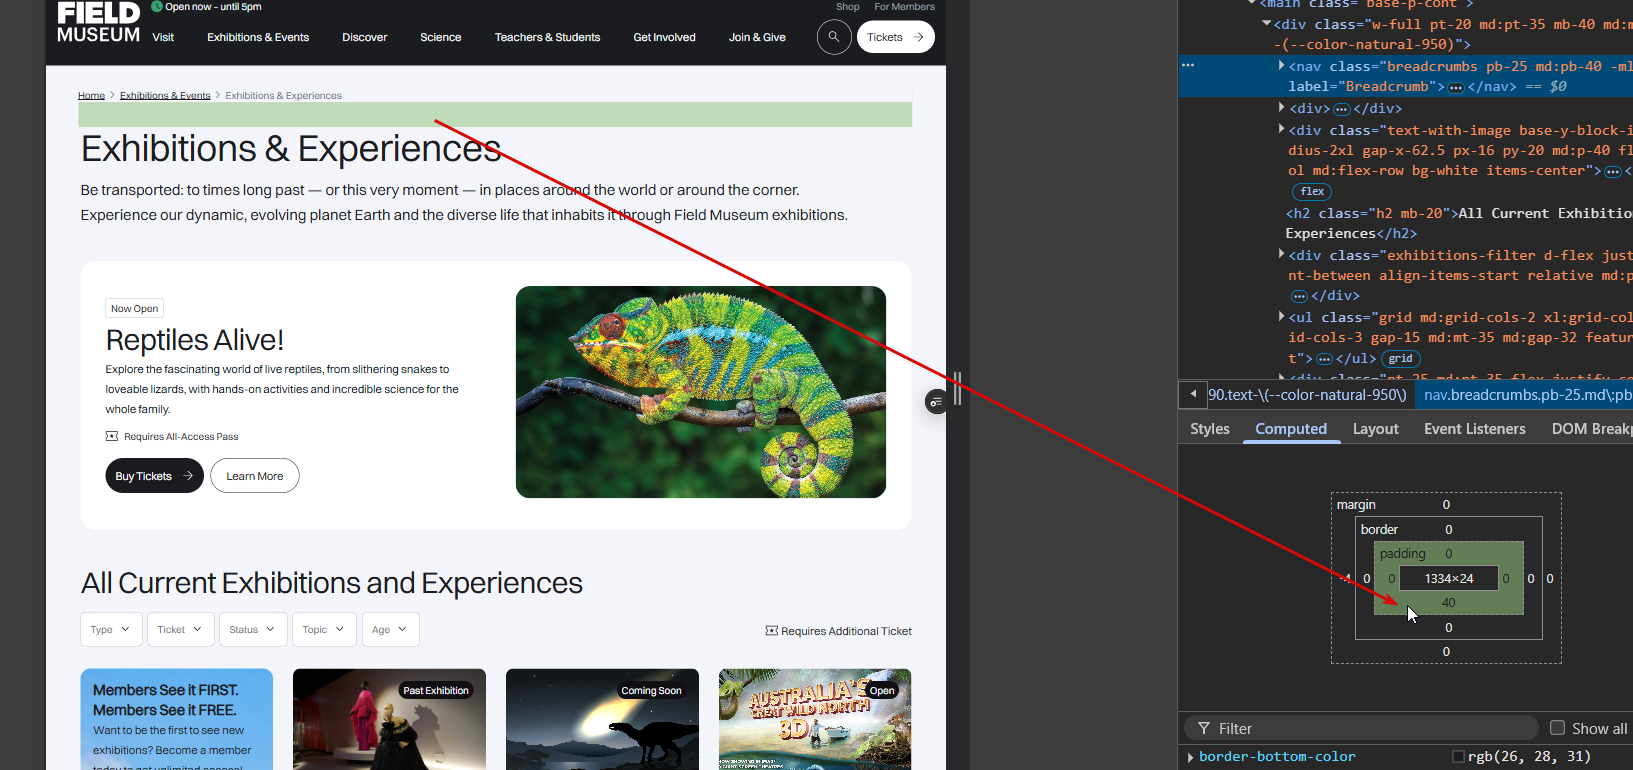Click the ellipsis pill in the plain div row
Viewport: 1633px width, 770px height.
pos(1342,109)
